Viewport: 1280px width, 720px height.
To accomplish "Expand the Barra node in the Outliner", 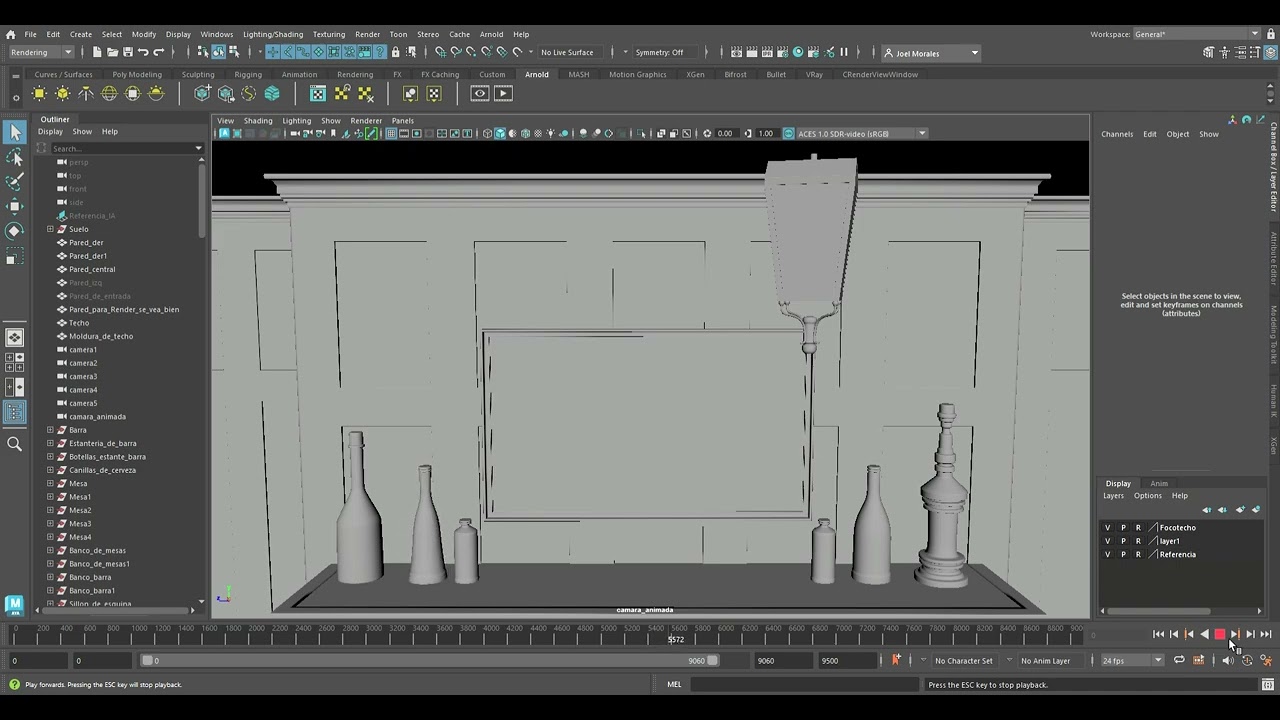I will pyautogui.click(x=50, y=430).
